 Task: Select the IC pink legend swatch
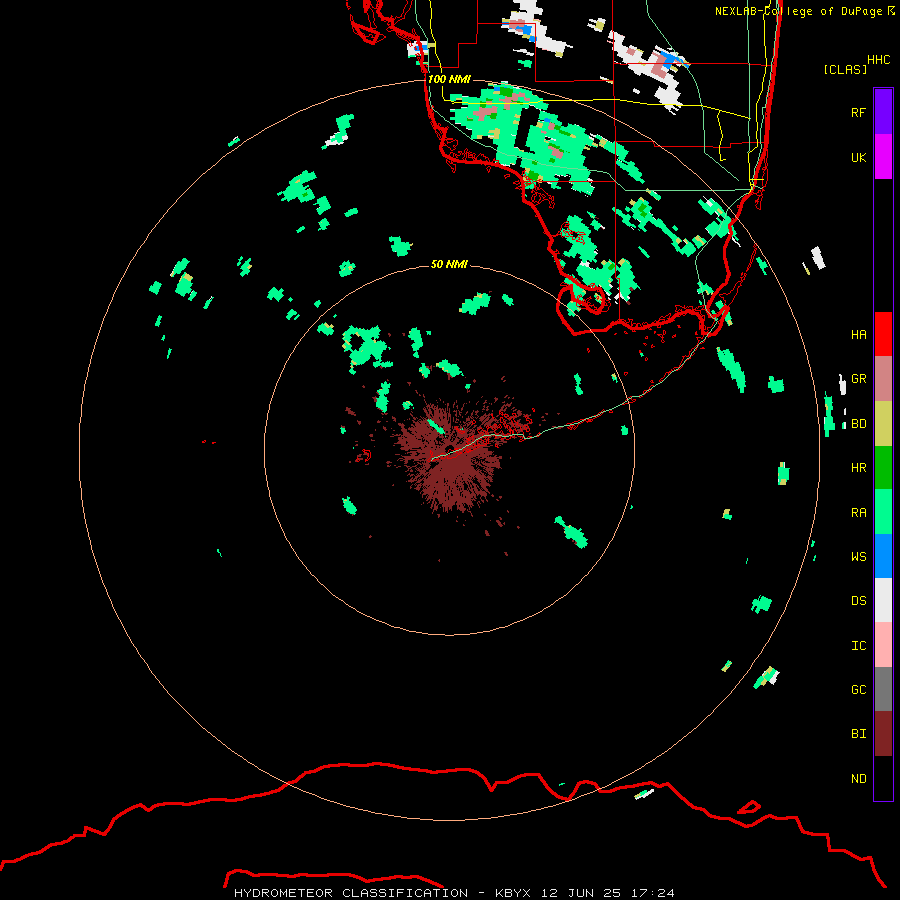[x=883, y=645]
